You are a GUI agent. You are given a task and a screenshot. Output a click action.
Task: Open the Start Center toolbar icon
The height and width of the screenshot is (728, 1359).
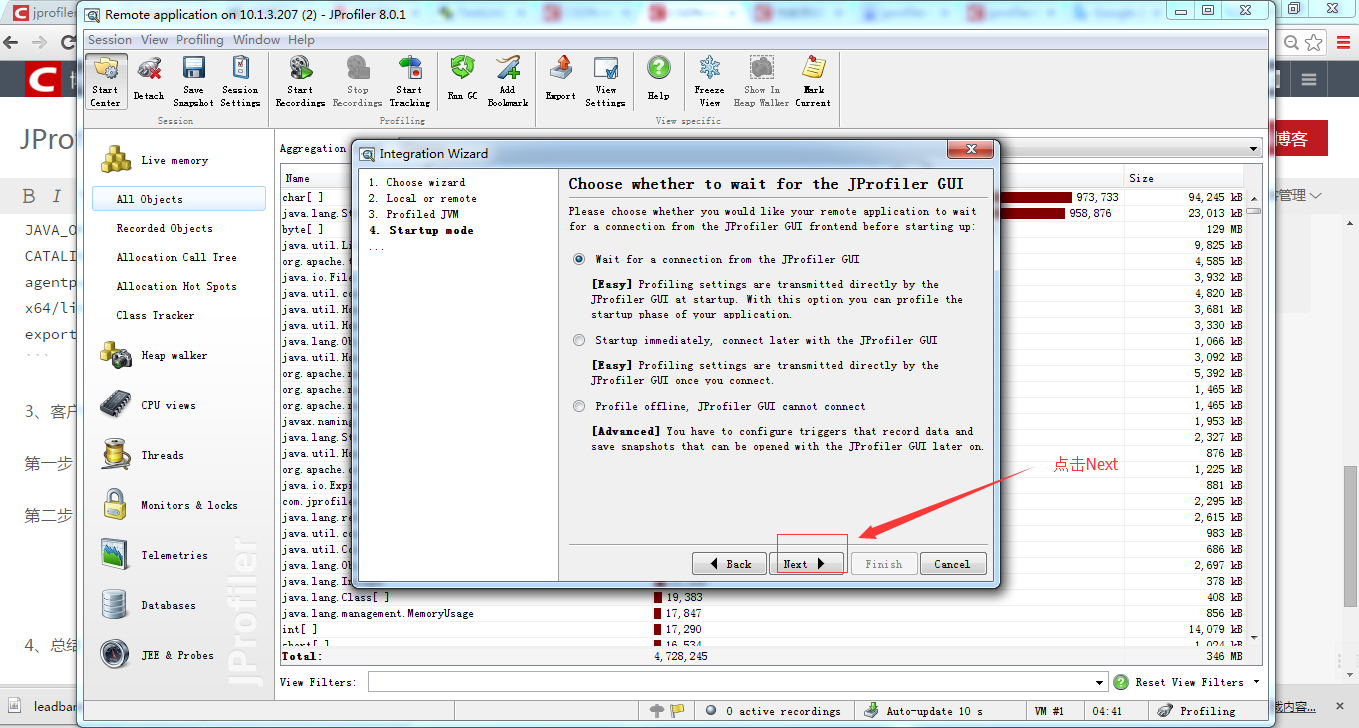pyautogui.click(x=105, y=81)
